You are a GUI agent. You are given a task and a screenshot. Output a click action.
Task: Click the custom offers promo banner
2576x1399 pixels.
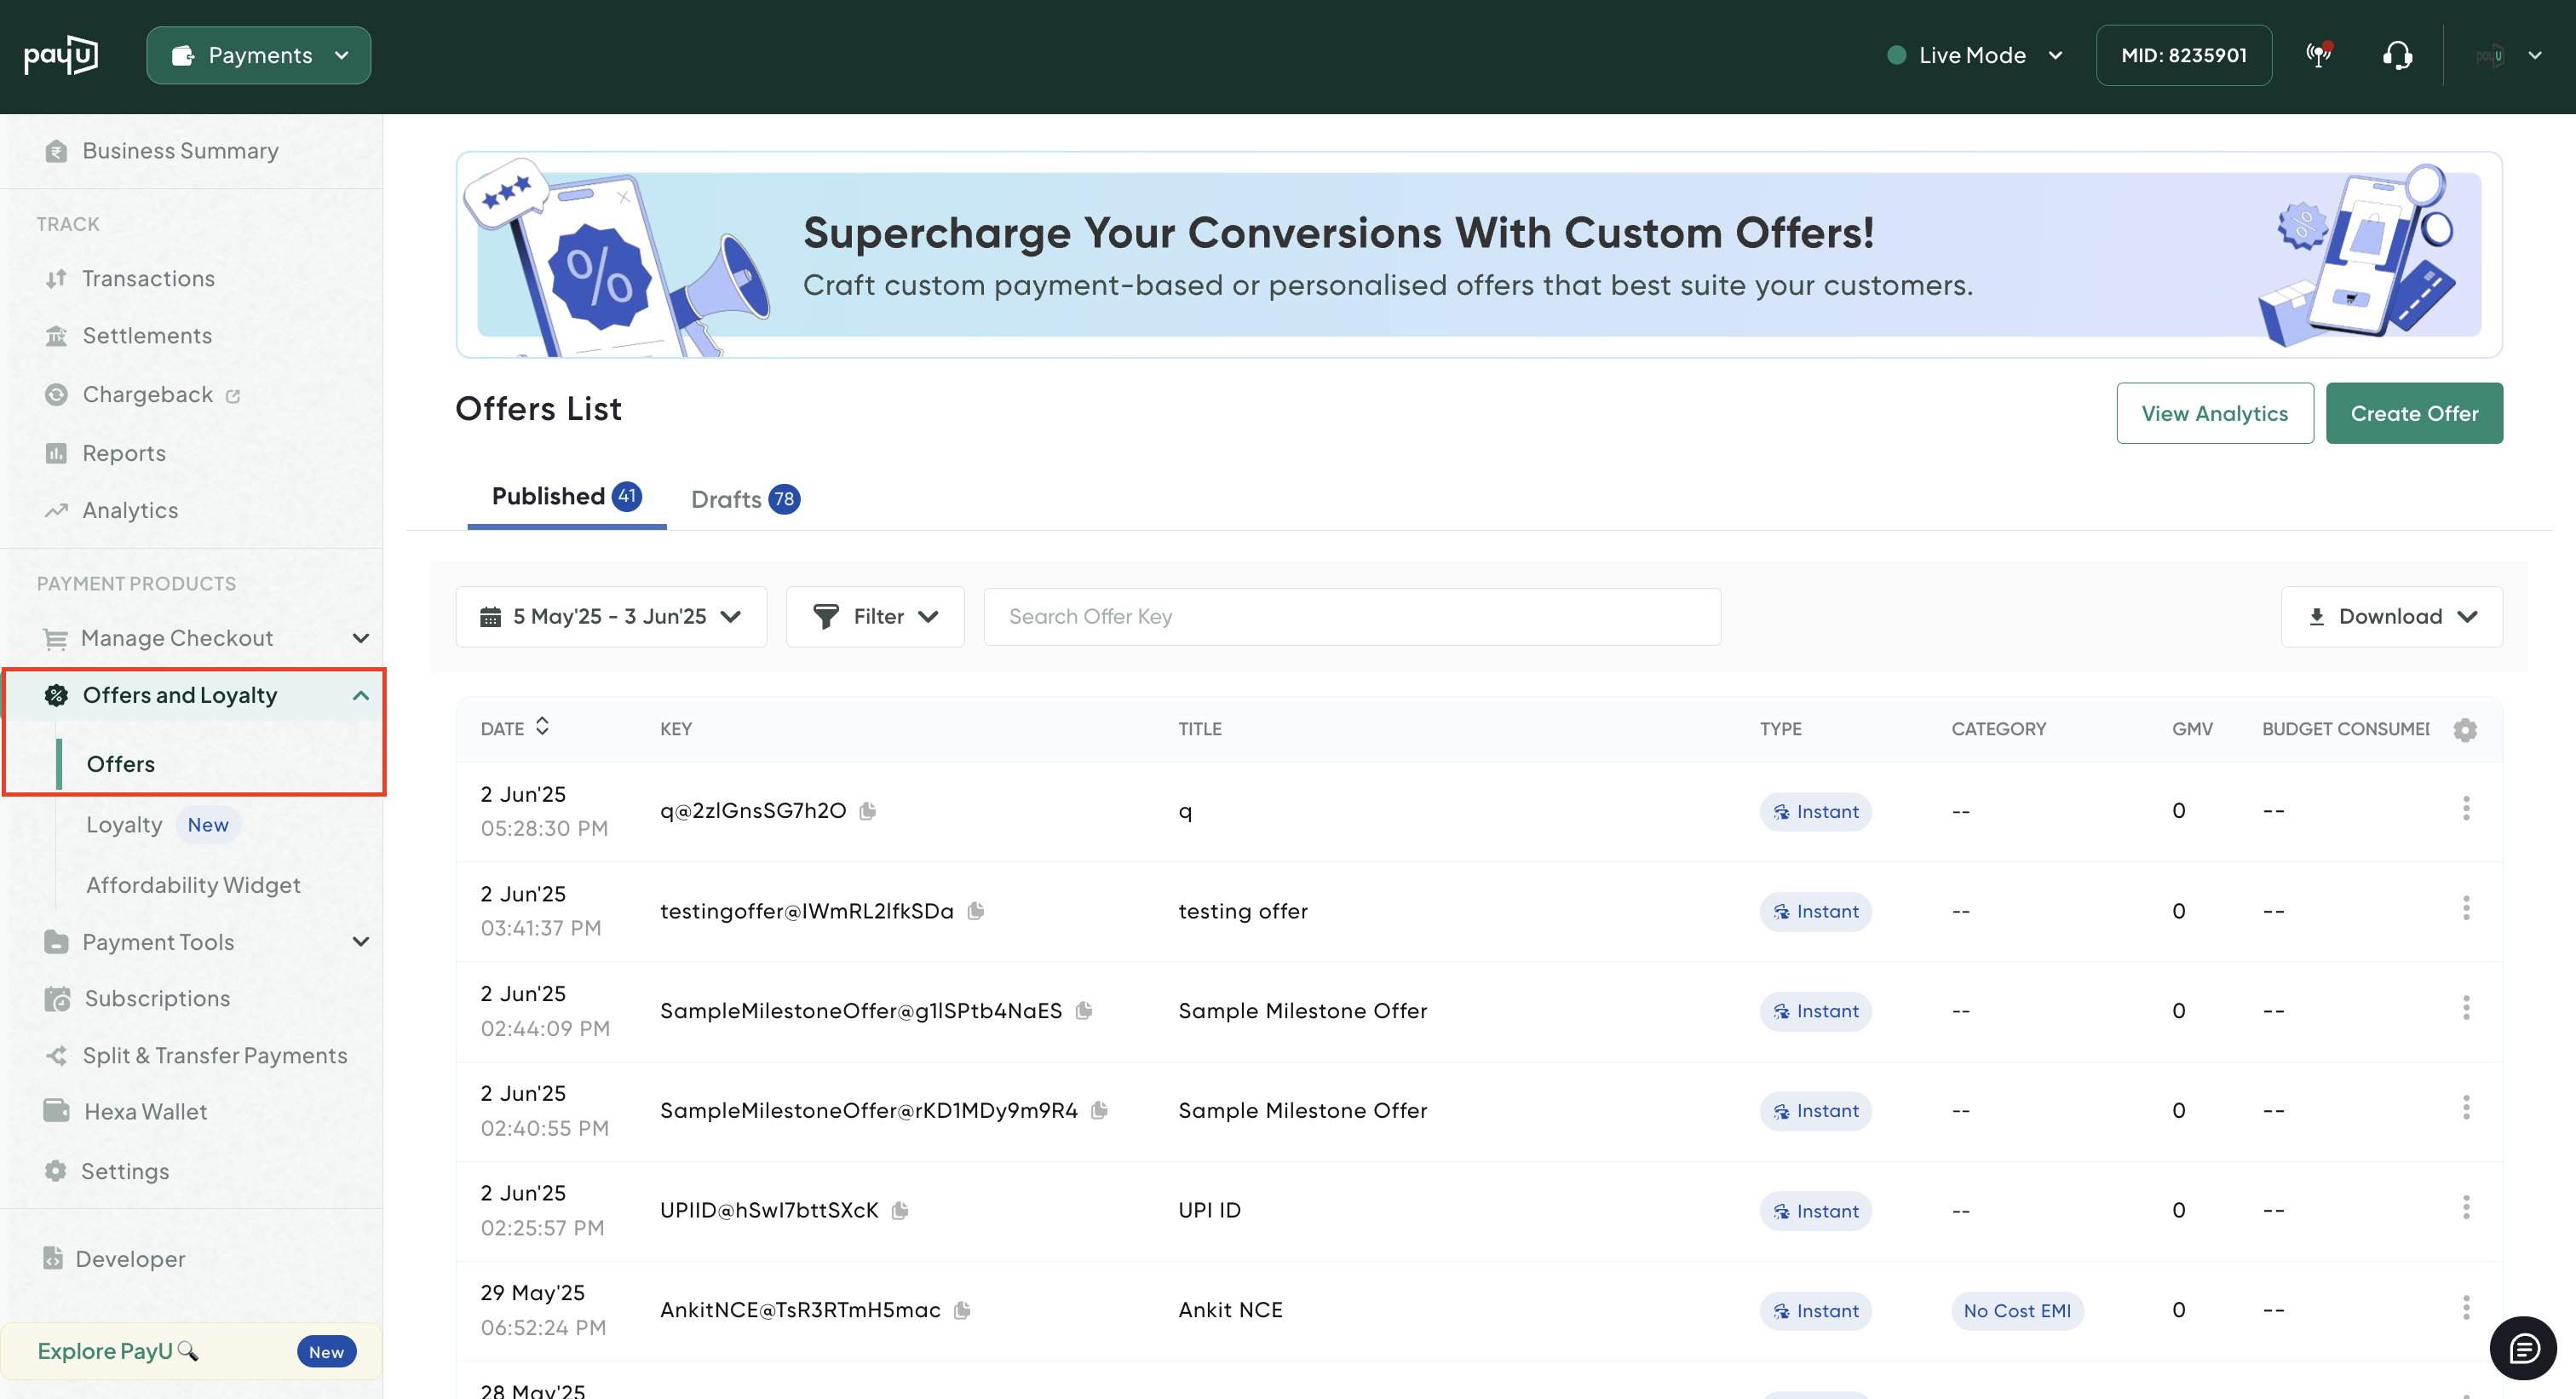[x=1479, y=255]
